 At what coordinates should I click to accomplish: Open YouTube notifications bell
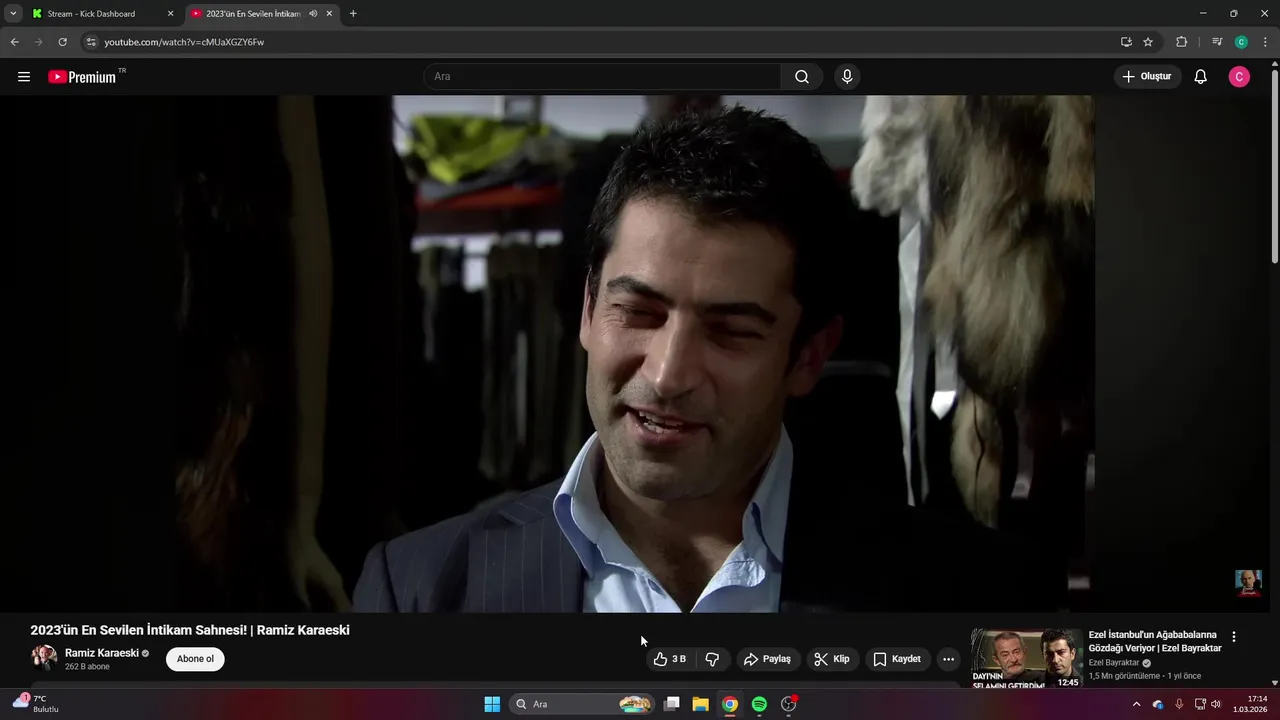(x=1201, y=77)
